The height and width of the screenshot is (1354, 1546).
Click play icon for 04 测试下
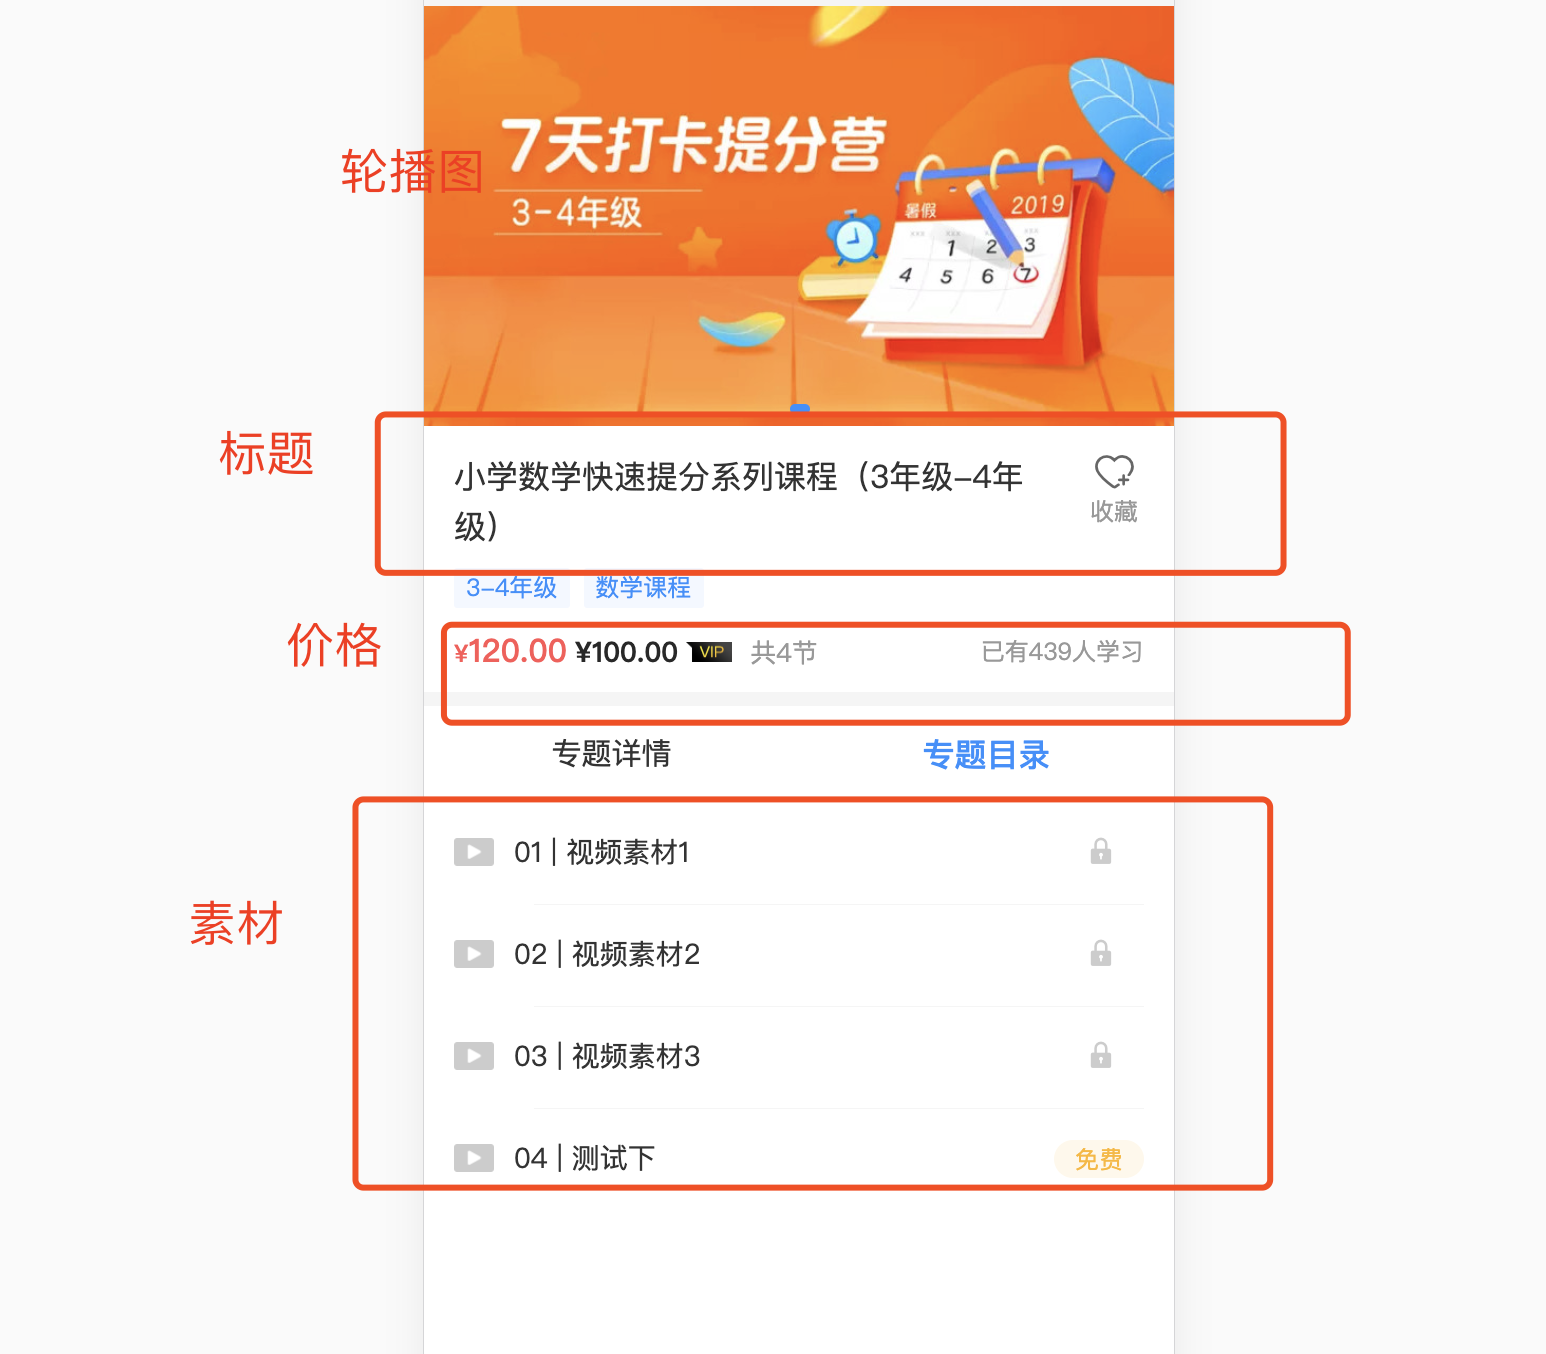474,1158
